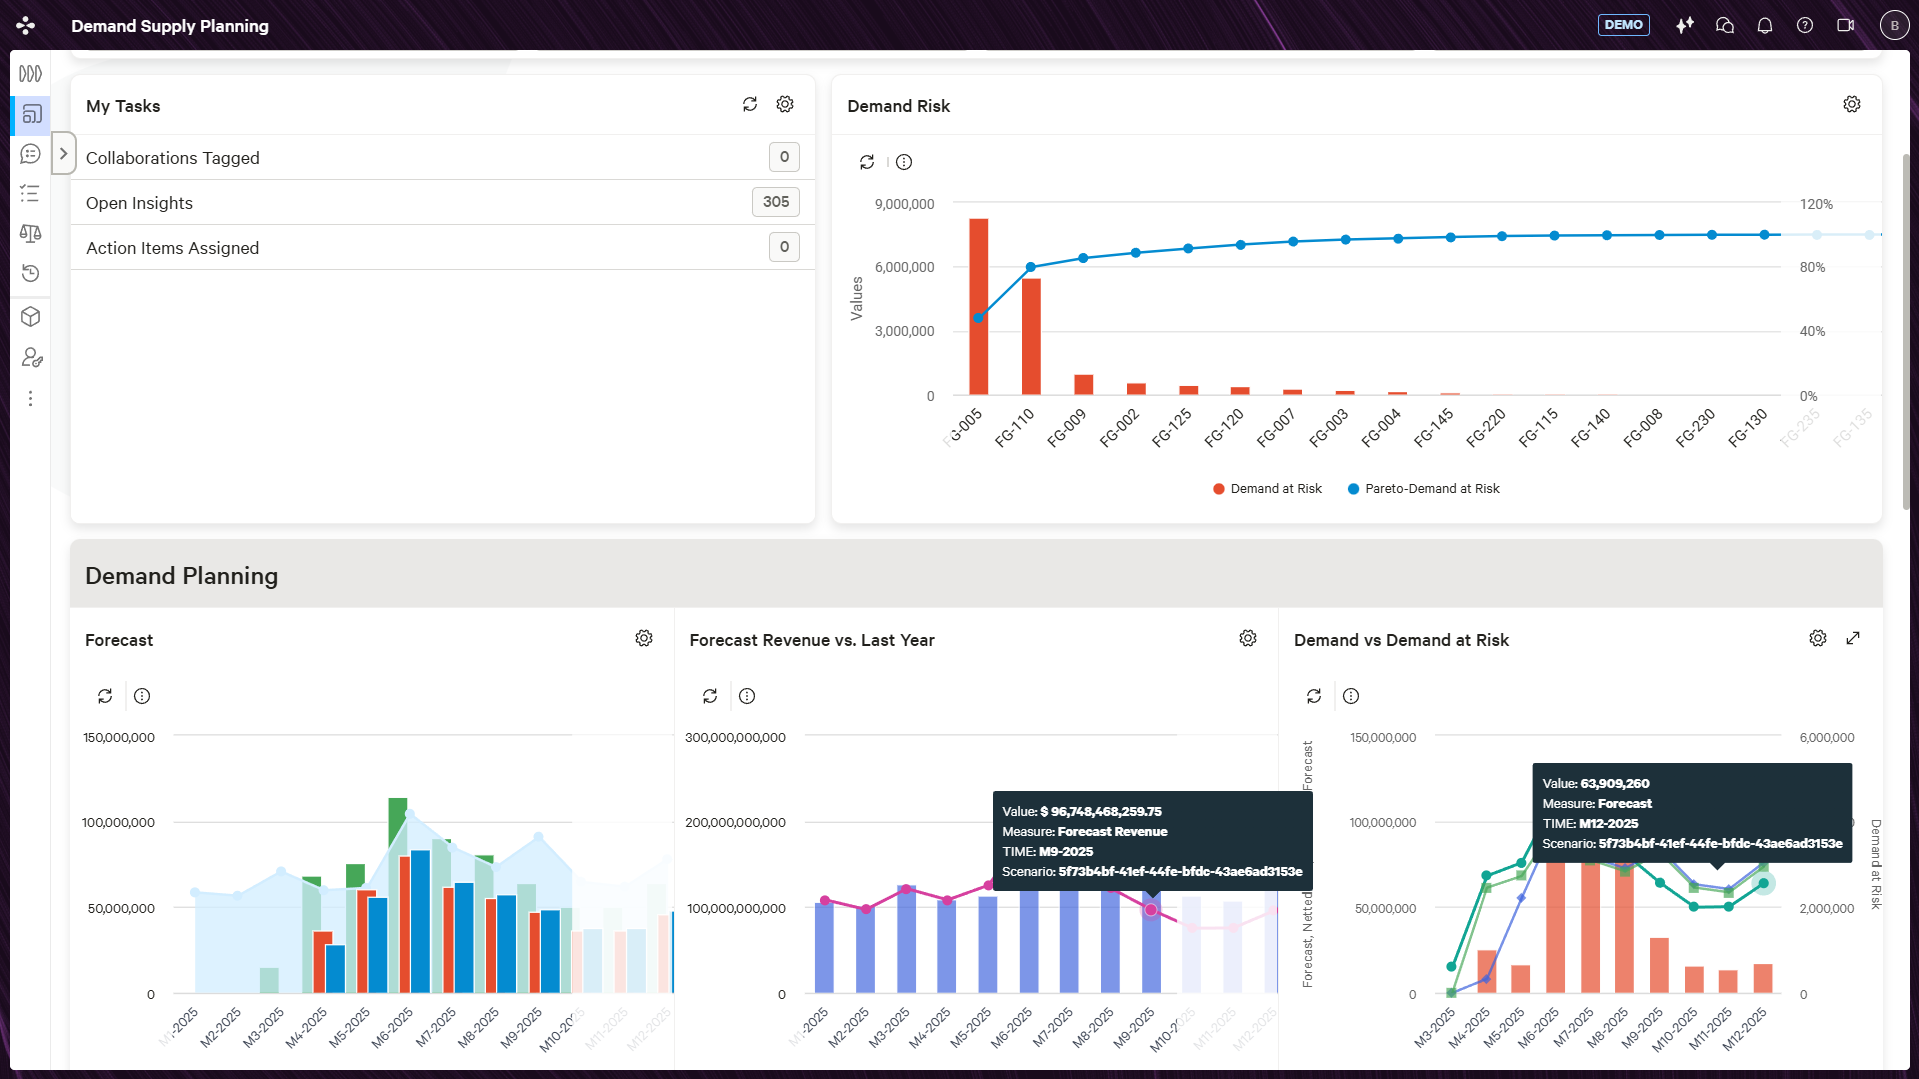Open the cube package icon in sidebar
1919x1079 pixels.
point(30,317)
